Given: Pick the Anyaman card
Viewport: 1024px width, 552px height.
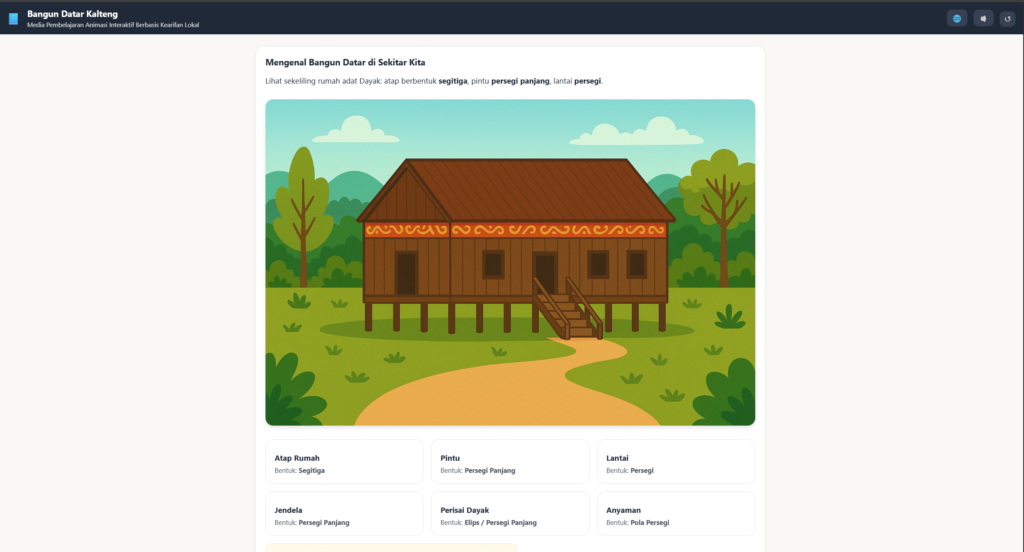Looking at the screenshot, I should click(x=676, y=514).
